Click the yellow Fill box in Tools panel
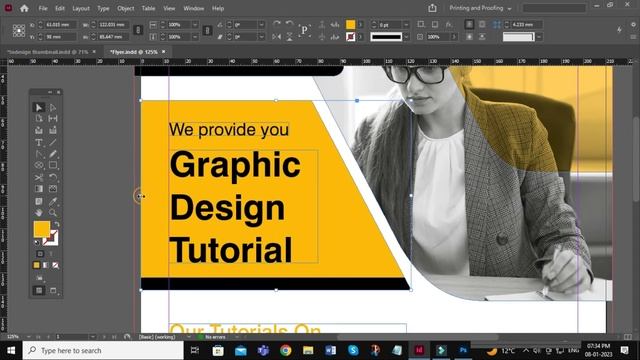 (x=42, y=229)
